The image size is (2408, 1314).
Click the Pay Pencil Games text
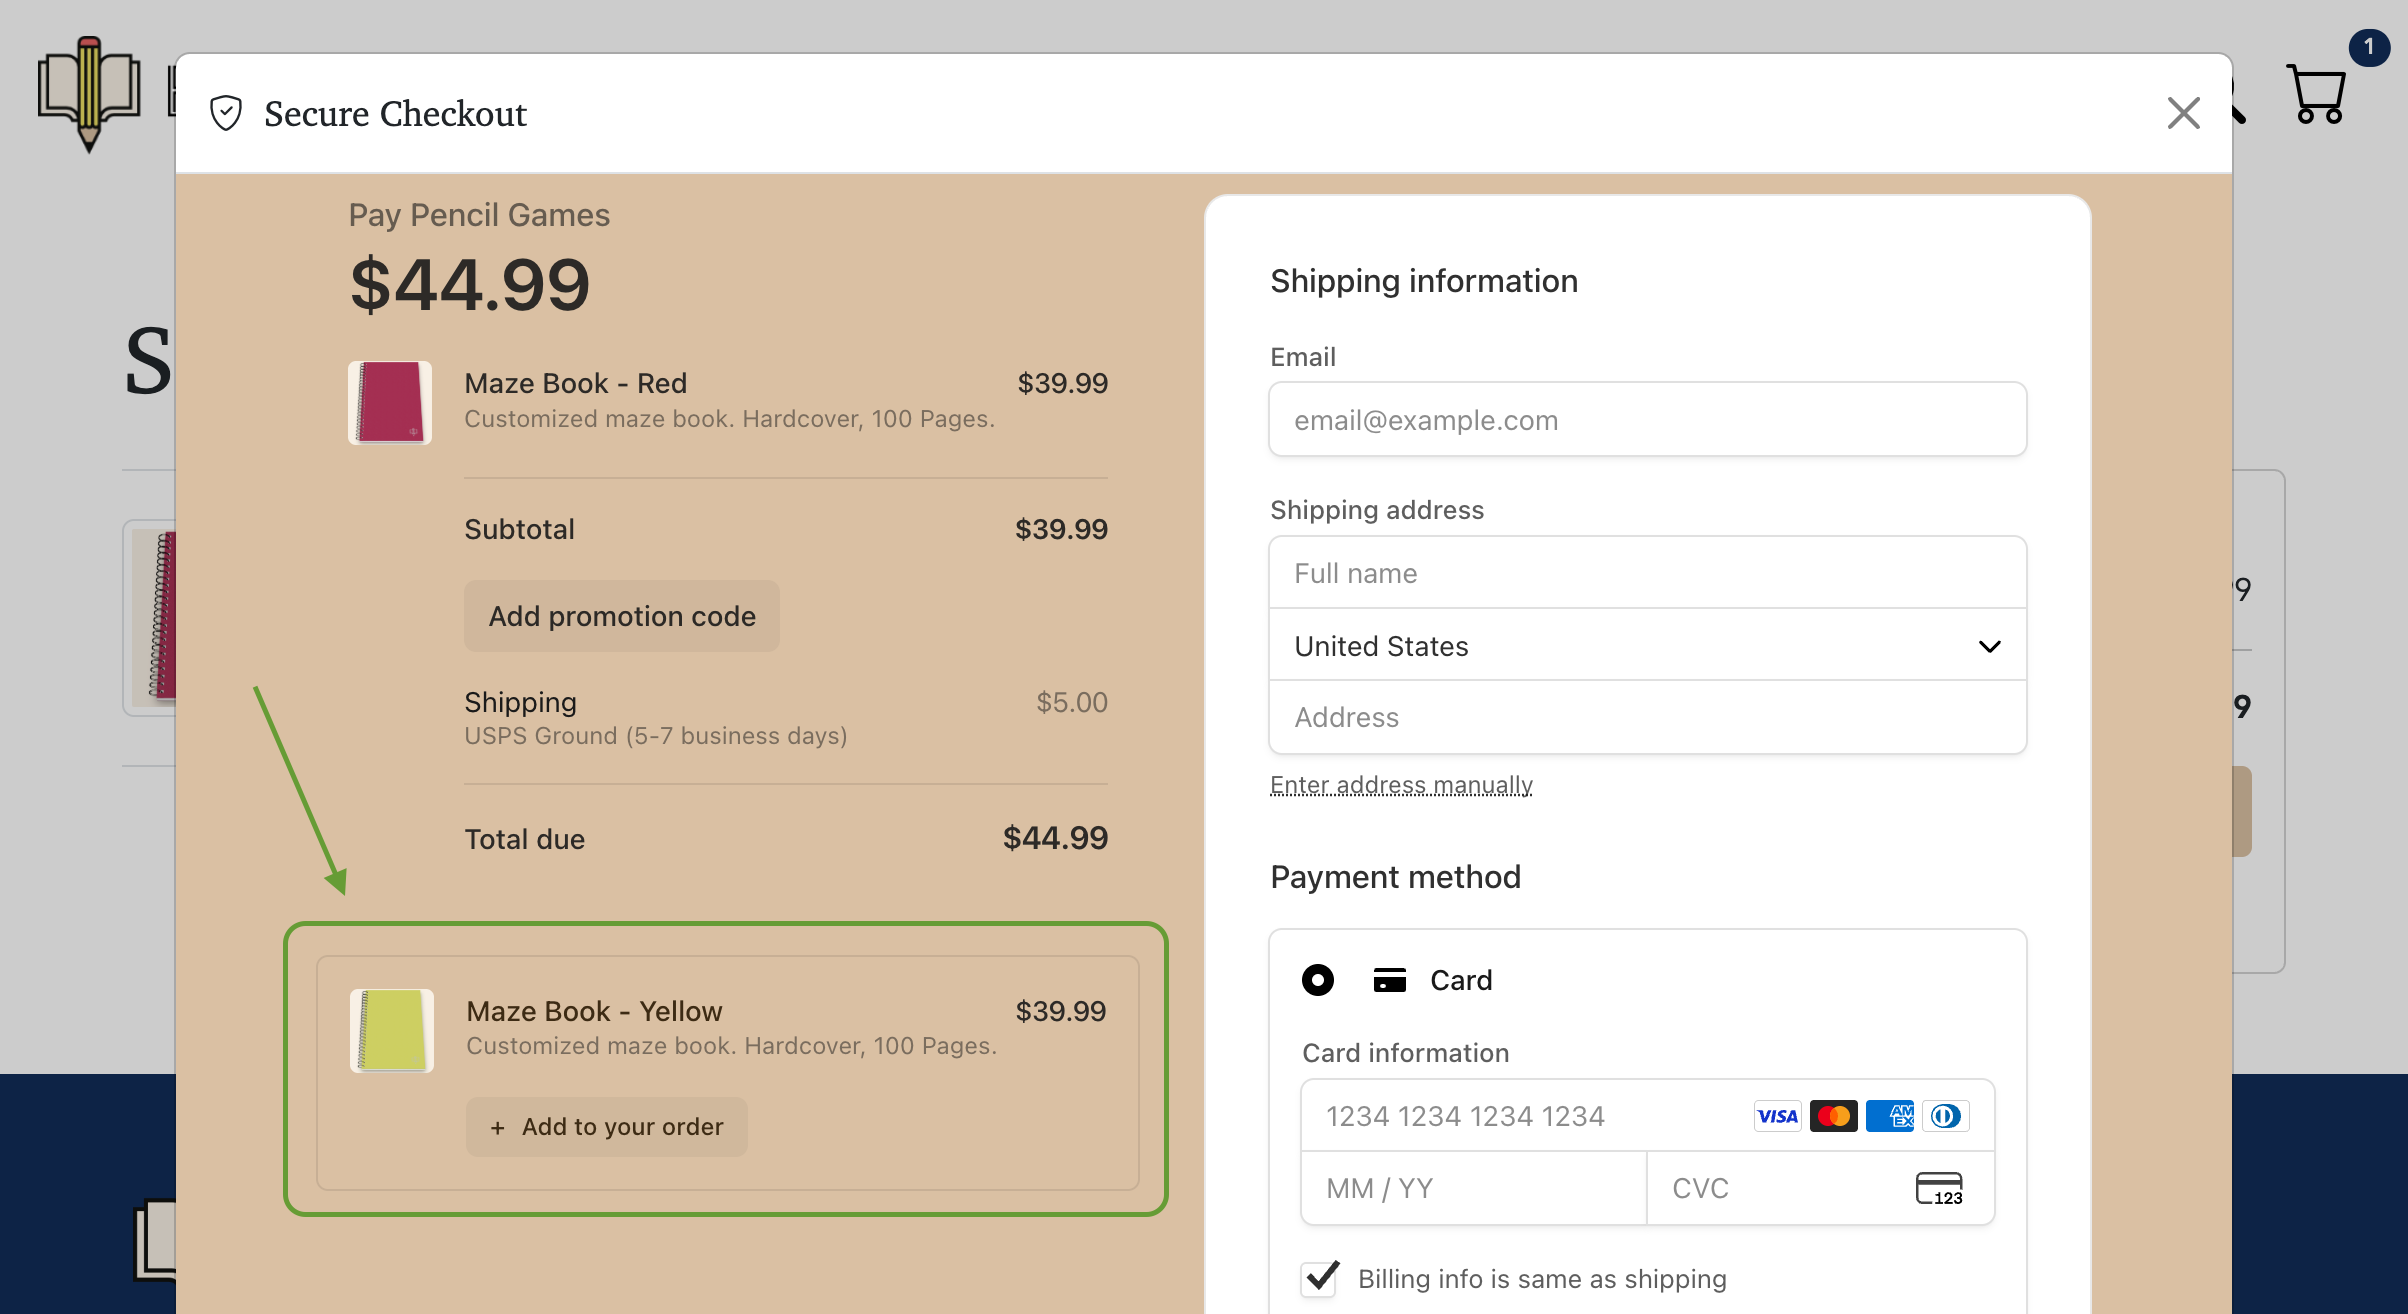pyautogui.click(x=479, y=215)
